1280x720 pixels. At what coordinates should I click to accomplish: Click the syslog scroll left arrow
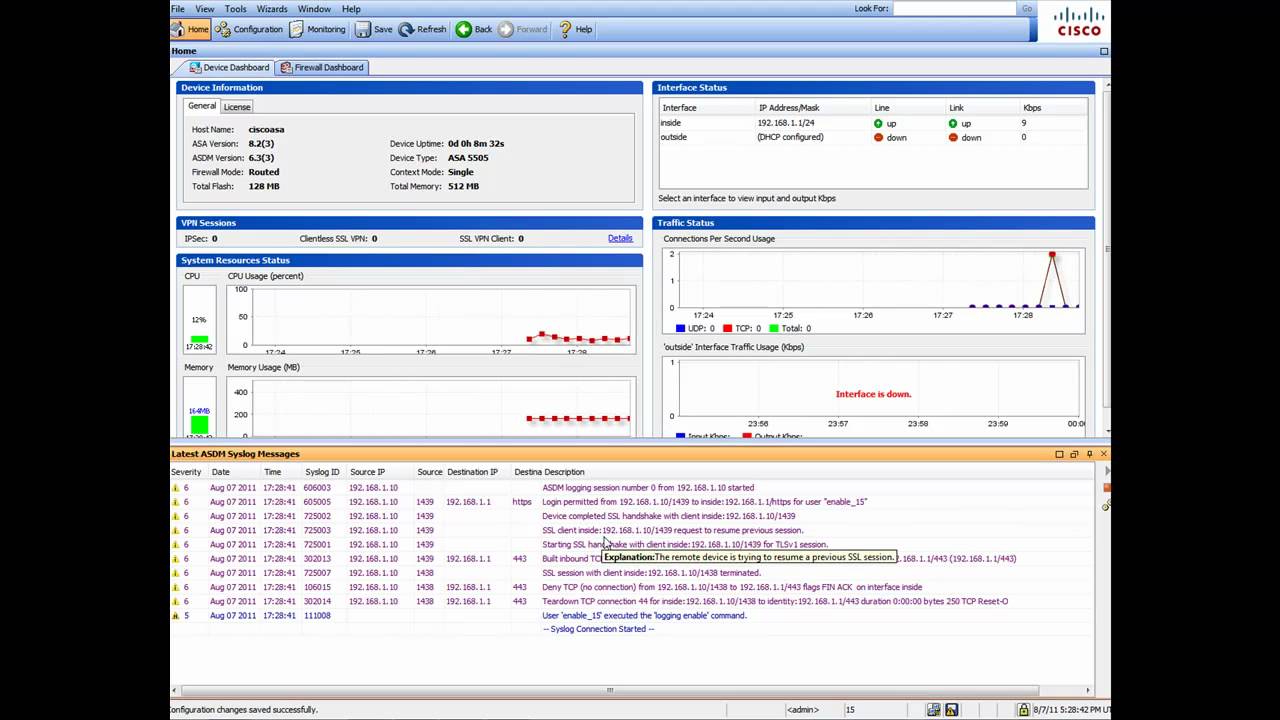(x=175, y=690)
